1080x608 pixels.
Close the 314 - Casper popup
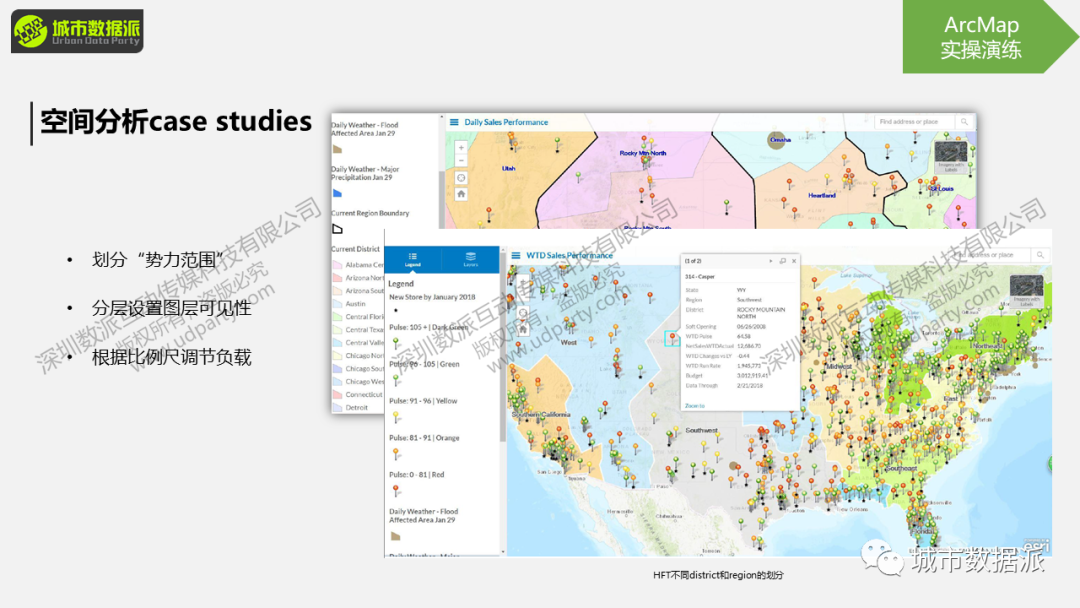794,261
